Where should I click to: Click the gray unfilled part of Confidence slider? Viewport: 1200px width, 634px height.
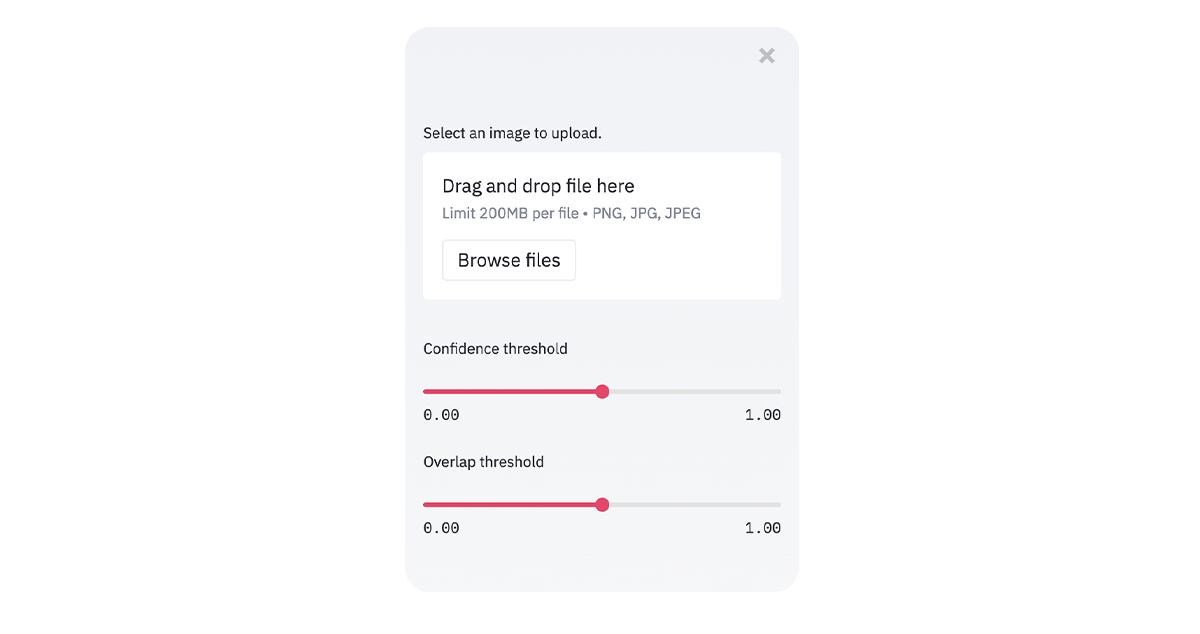click(x=692, y=392)
